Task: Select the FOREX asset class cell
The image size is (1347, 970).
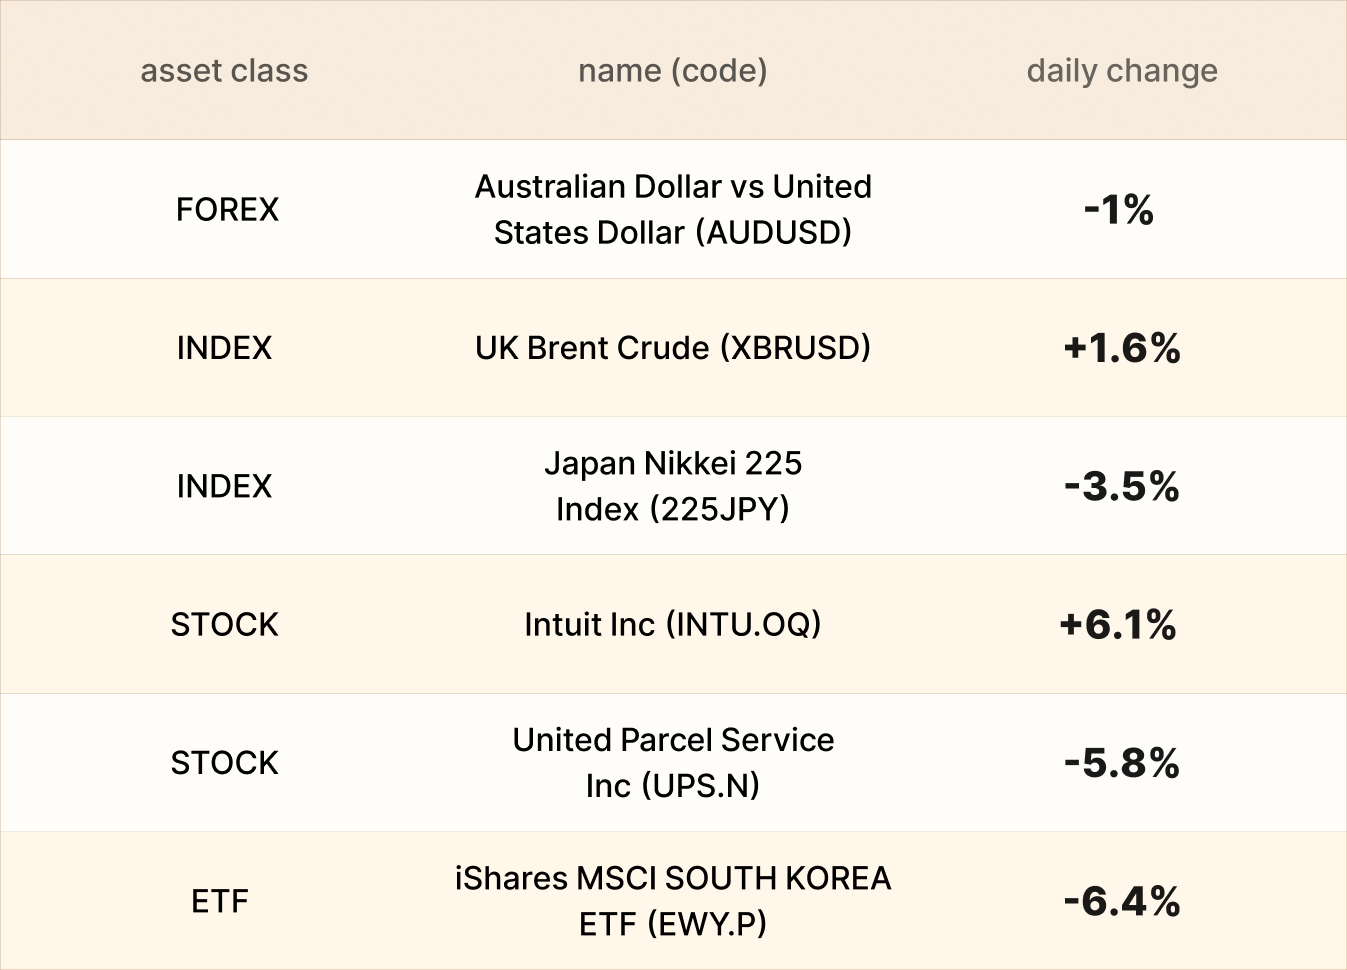Action: 227,209
